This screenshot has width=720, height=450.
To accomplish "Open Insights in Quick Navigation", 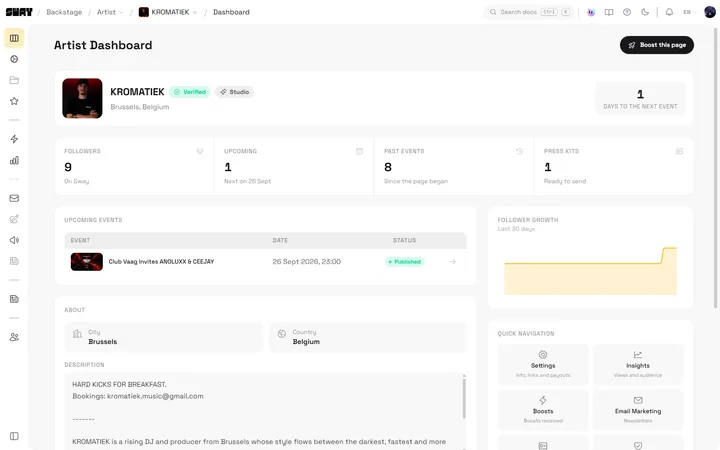I will (x=638, y=365).
